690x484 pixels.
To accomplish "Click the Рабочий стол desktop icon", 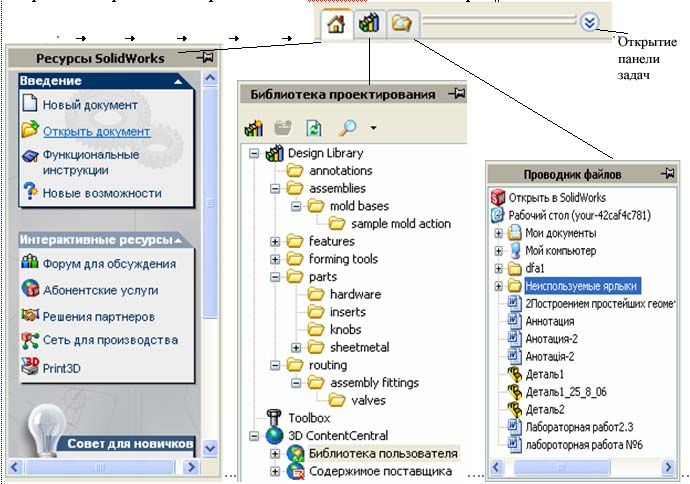I will (498, 215).
